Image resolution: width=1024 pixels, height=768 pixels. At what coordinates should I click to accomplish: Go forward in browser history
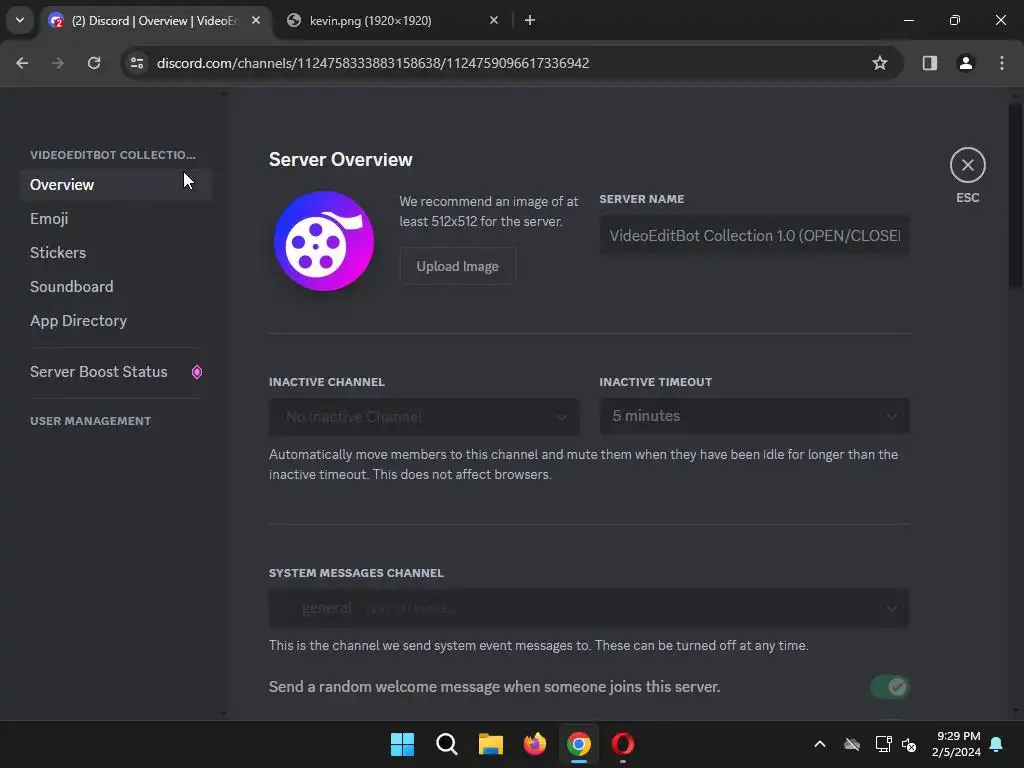(x=58, y=63)
